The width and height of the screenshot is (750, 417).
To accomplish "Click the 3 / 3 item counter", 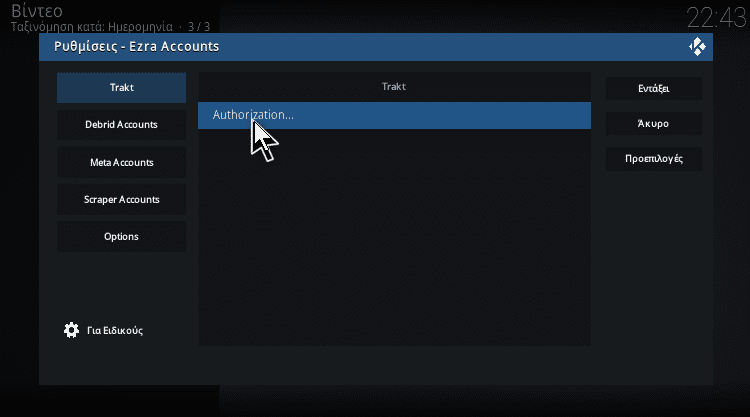I will (x=199, y=27).
